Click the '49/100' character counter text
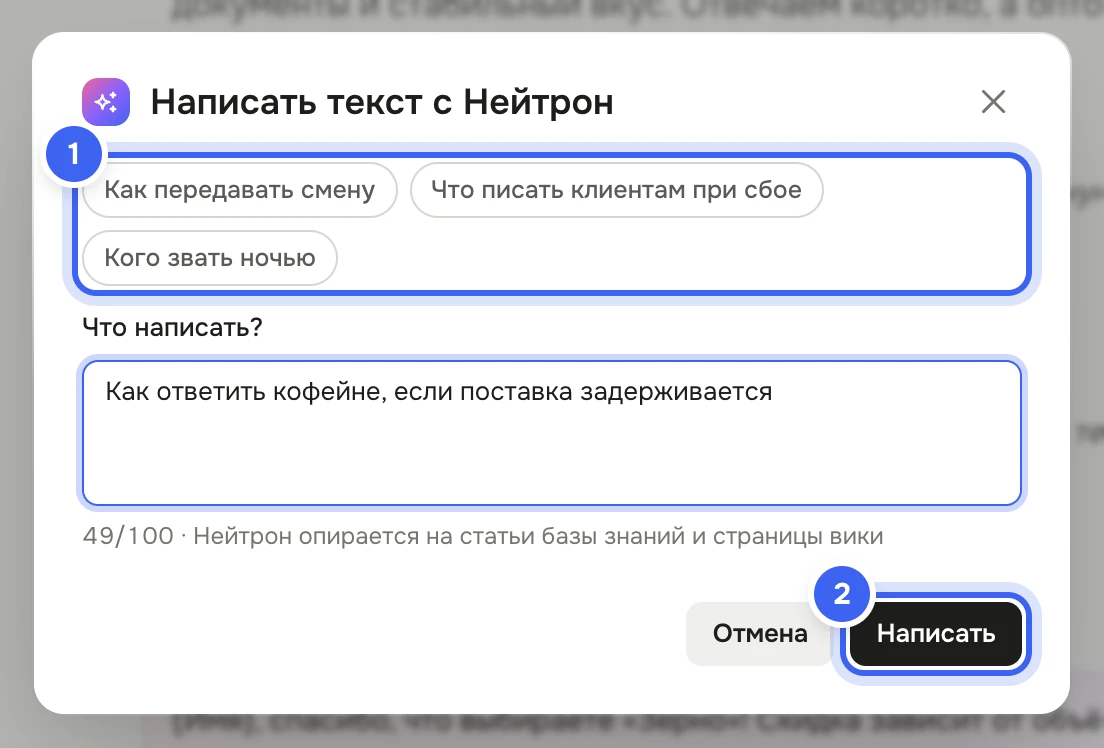Image resolution: width=1104 pixels, height=748 pixels. point(128,536)
